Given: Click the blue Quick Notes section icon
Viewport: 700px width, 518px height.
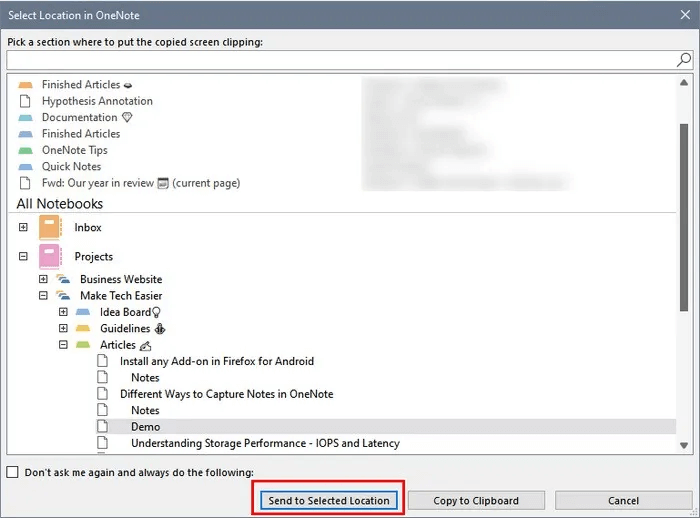Looking at the screenshot, I should tap(25, 167).
